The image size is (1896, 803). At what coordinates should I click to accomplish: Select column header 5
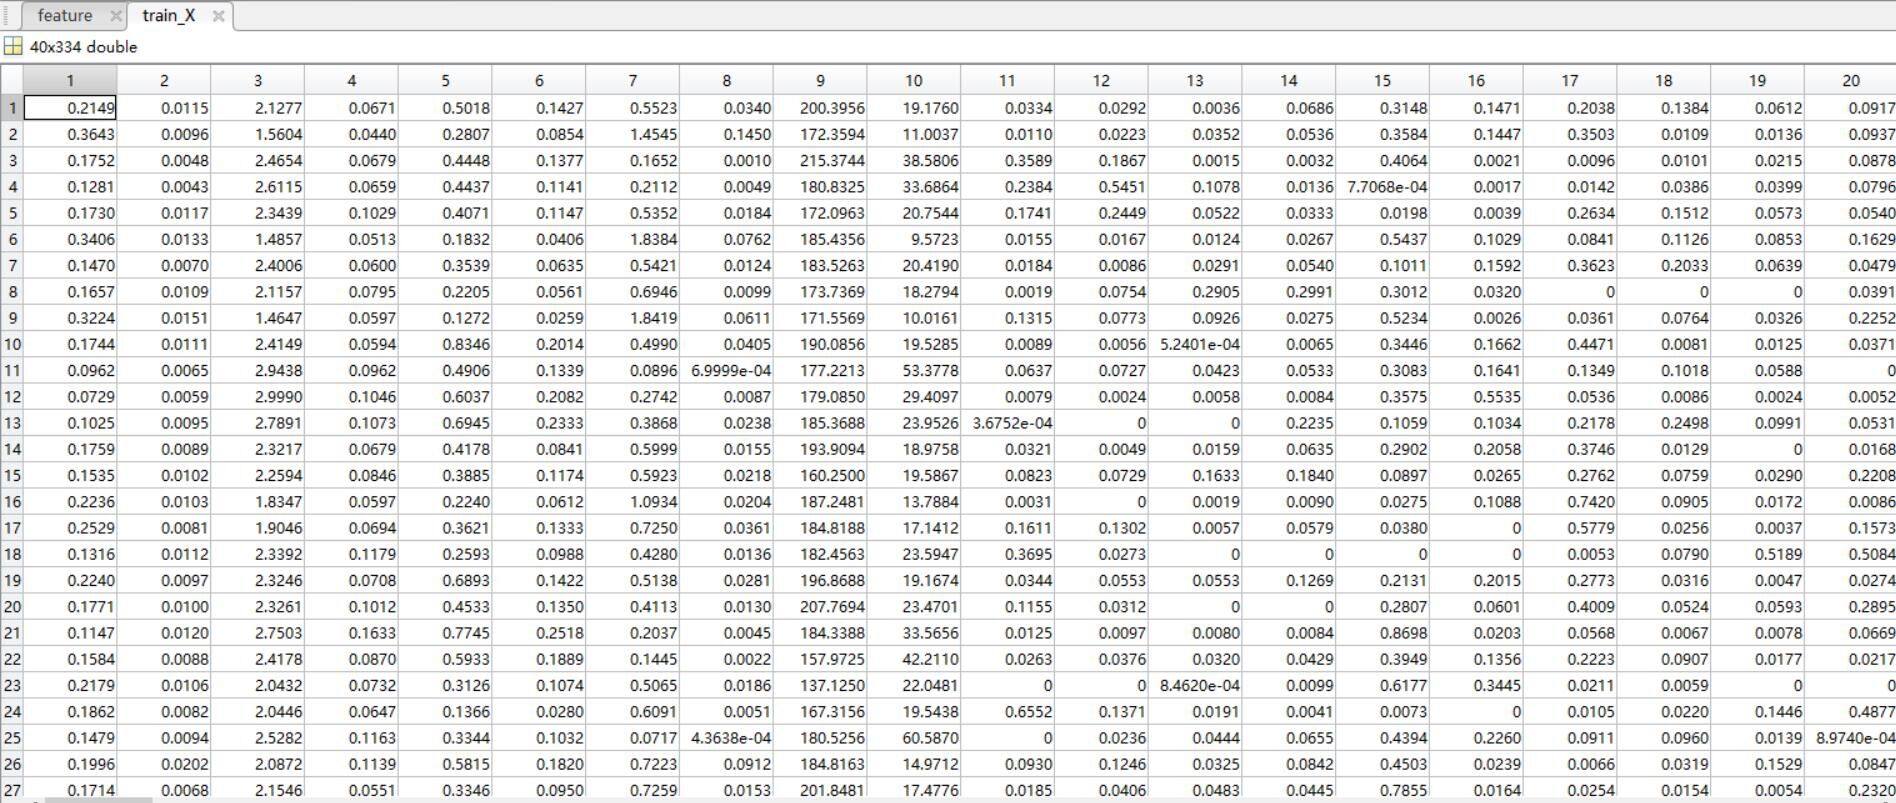(445, 80)
